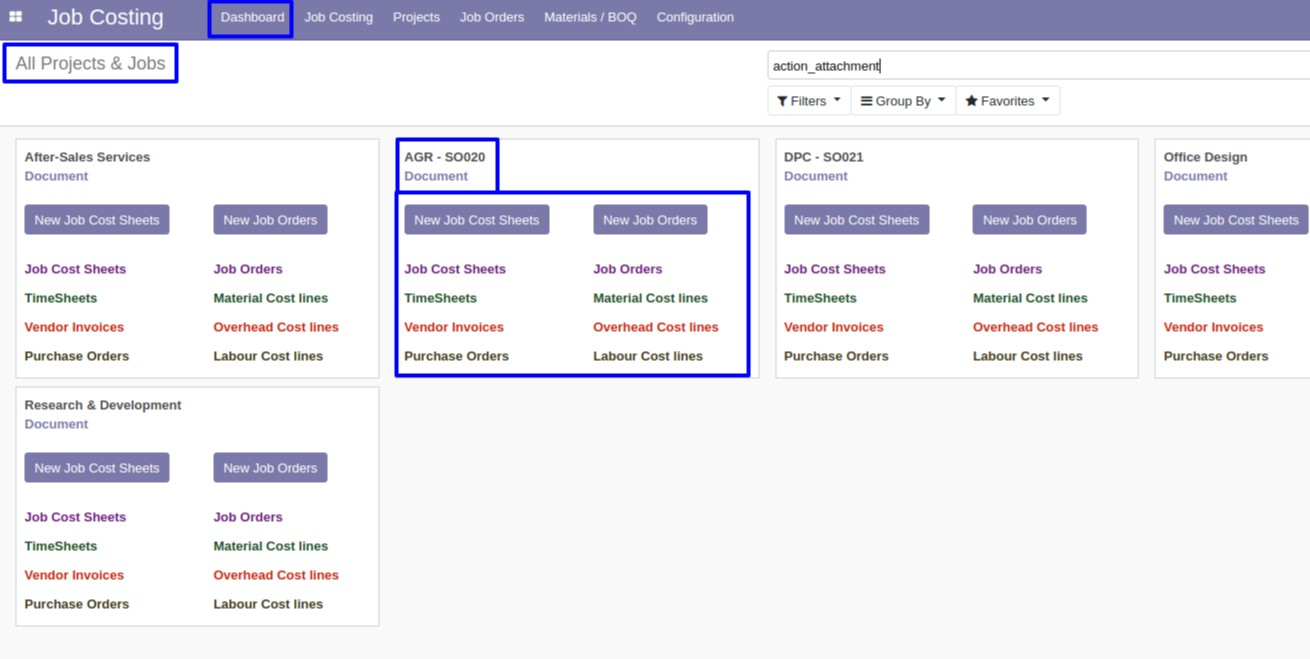Open Purchase Orders in After-Sales Services card

pos(77,356)
